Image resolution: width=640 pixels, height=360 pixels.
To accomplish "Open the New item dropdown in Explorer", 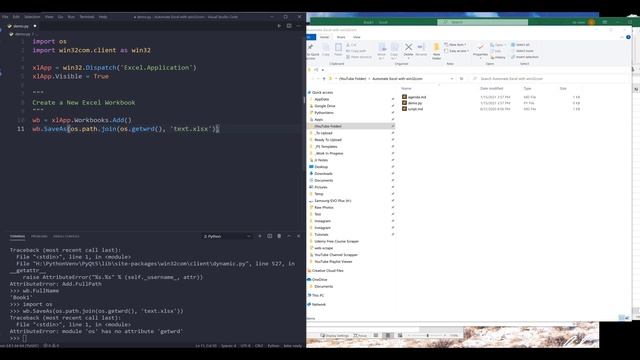I will pyautogui.click(x=455, y=44).
